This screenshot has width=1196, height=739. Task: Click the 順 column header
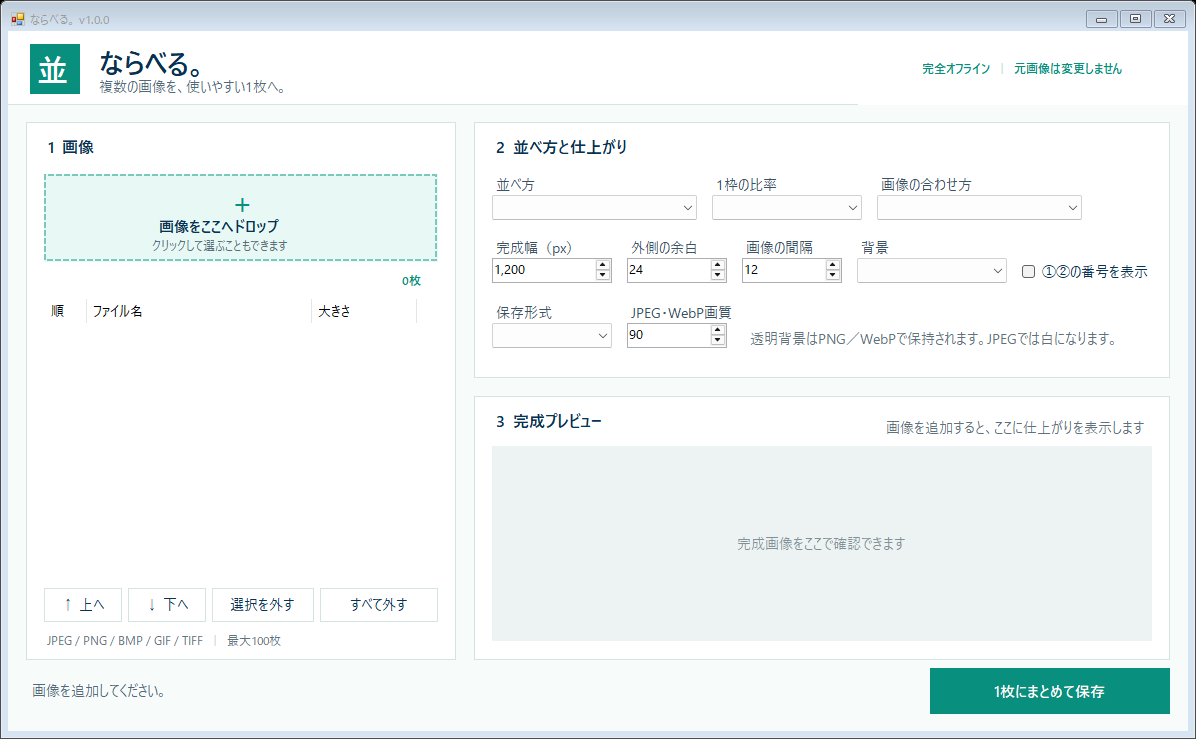pos(66,311)
